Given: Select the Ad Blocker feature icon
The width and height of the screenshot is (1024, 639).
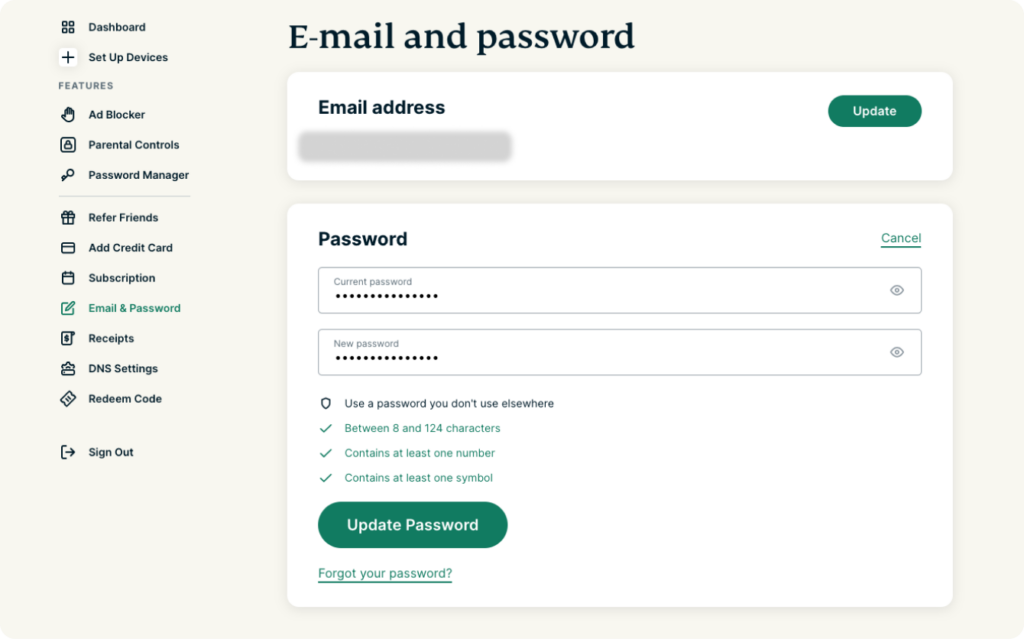Looking at the screenshot, I should tap(66, 114).
